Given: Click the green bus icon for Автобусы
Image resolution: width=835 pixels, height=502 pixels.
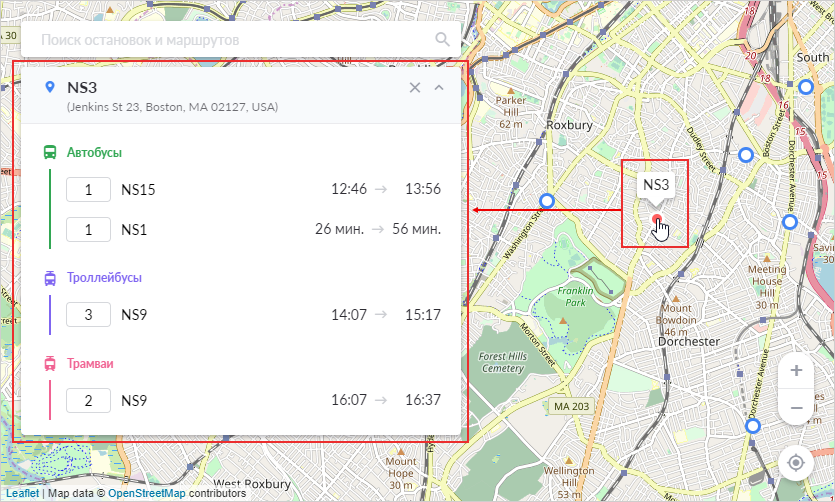Looking at the screenshot, I should [50, 153].
